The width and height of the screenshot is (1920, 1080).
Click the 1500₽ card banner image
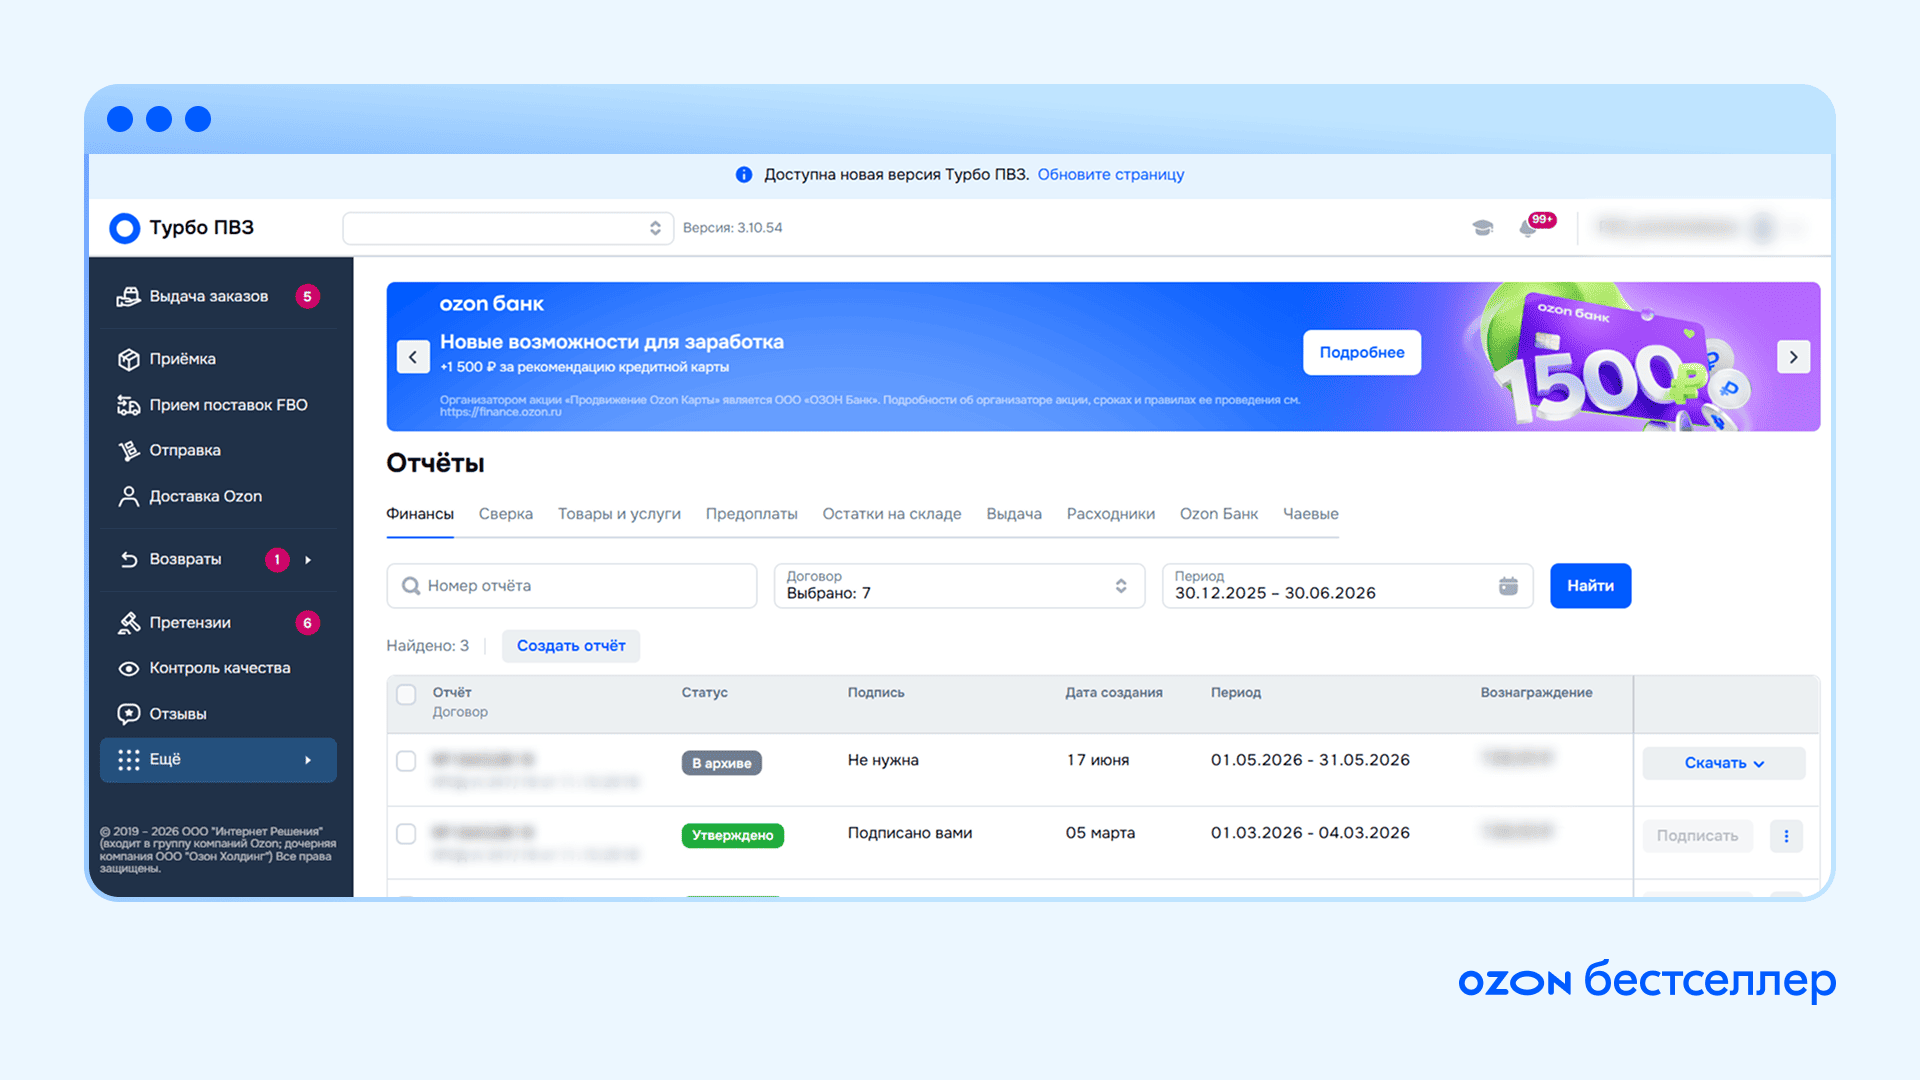1610,357
